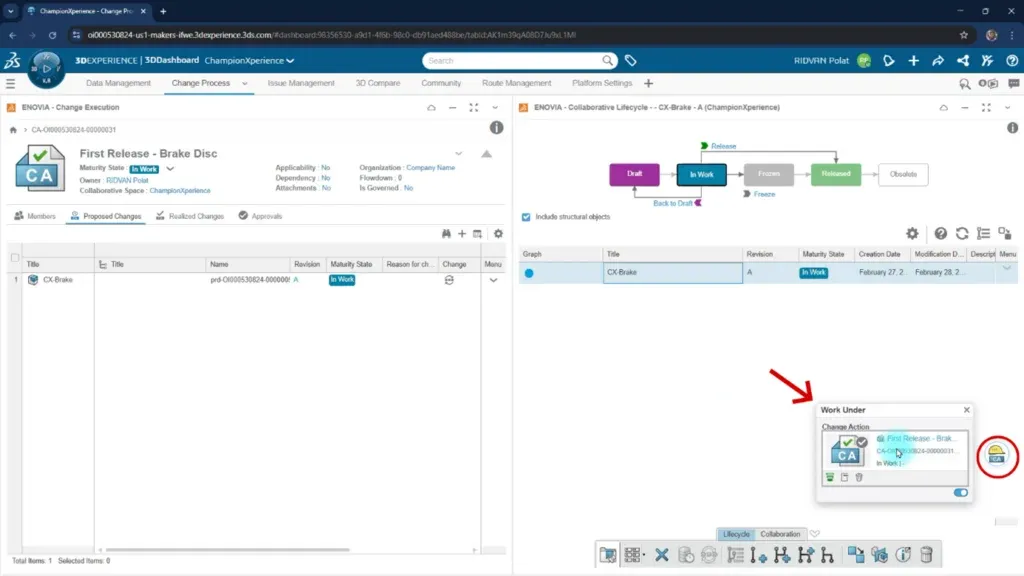The height and width of the screenshot is (576, 1024).
Task: Click the share arrow icon in top bar
Action: coord(938,61)
